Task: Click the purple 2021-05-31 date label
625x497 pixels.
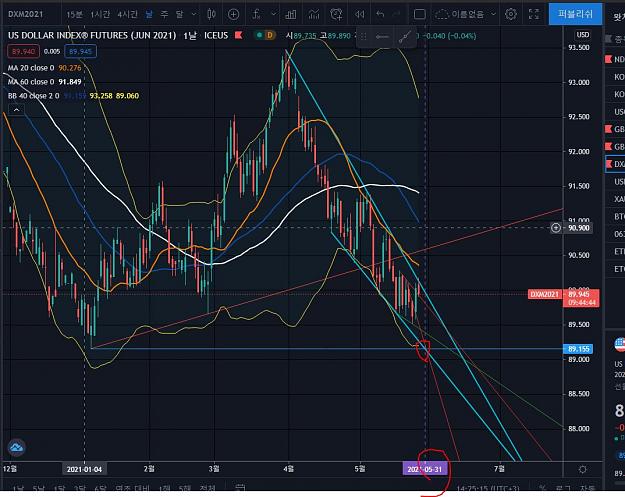Action: (x=425, y=469)
